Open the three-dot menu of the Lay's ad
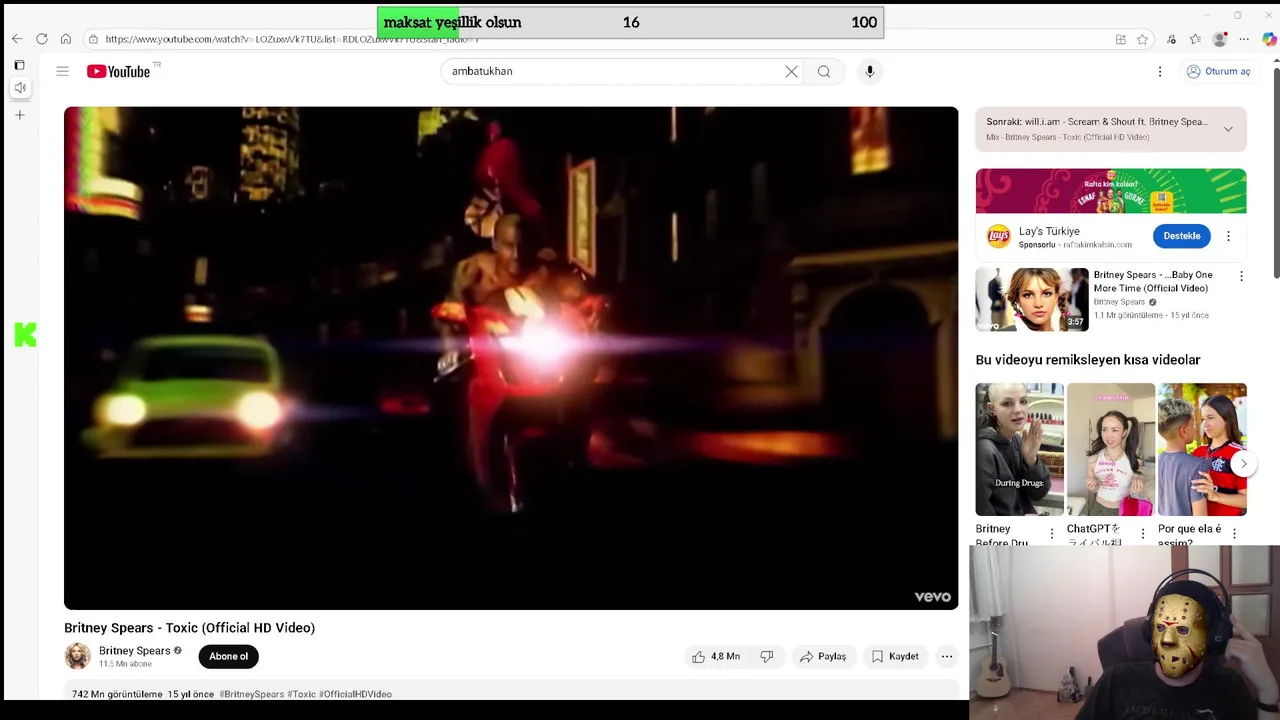The image size is (1280, 720). 1228,236
